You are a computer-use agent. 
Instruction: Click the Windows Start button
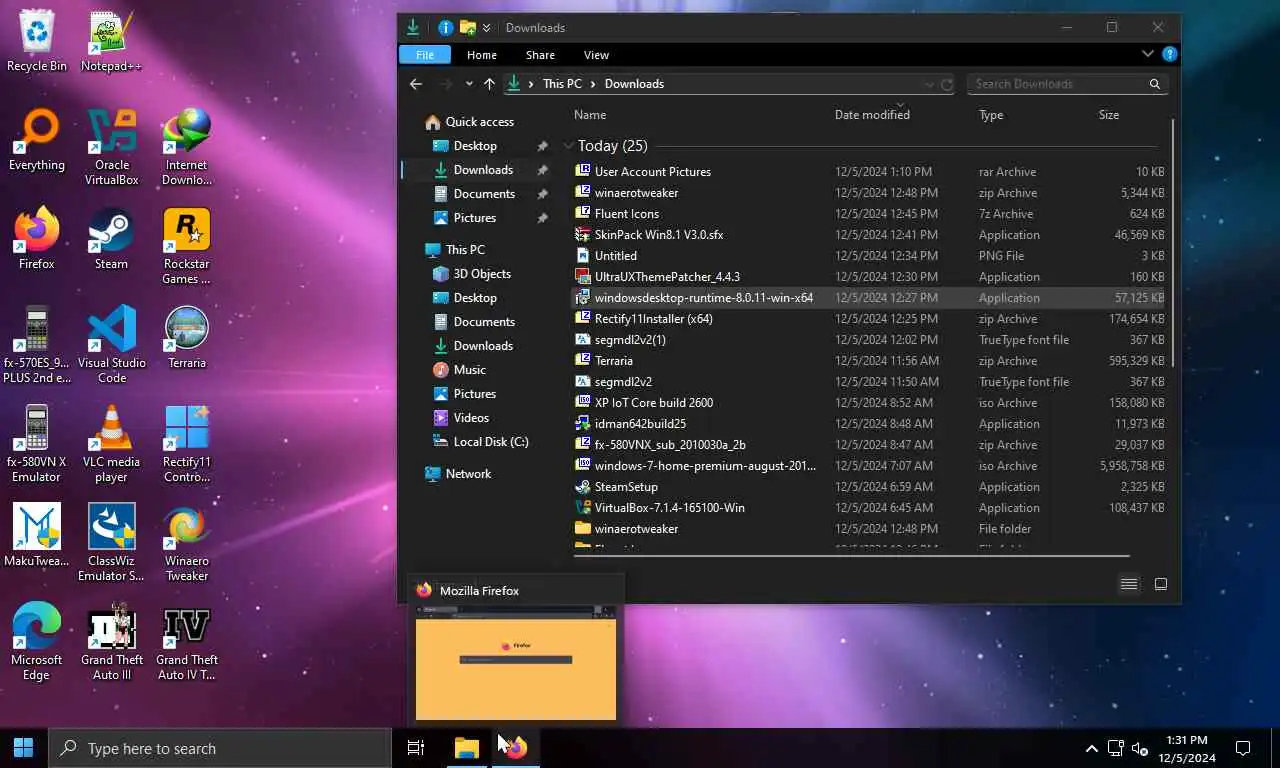point(24,748)
